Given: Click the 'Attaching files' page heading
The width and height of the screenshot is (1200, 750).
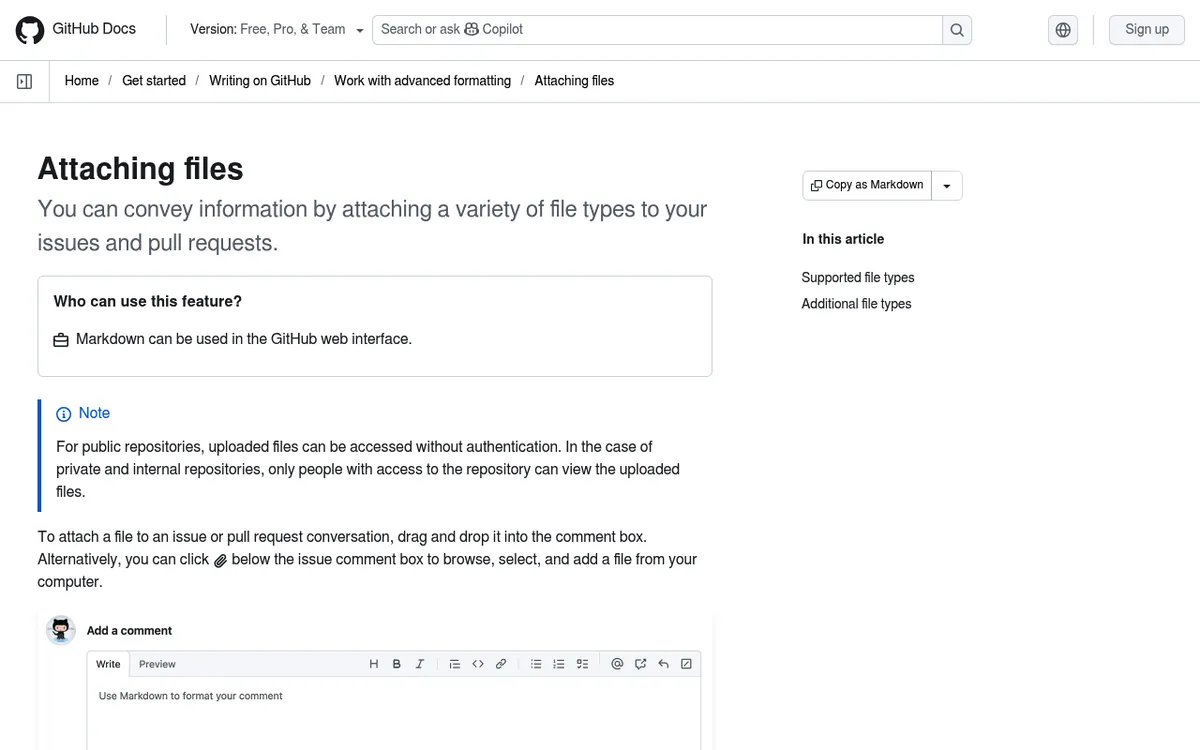Looking at the screenshot, I should click(141, 169).
